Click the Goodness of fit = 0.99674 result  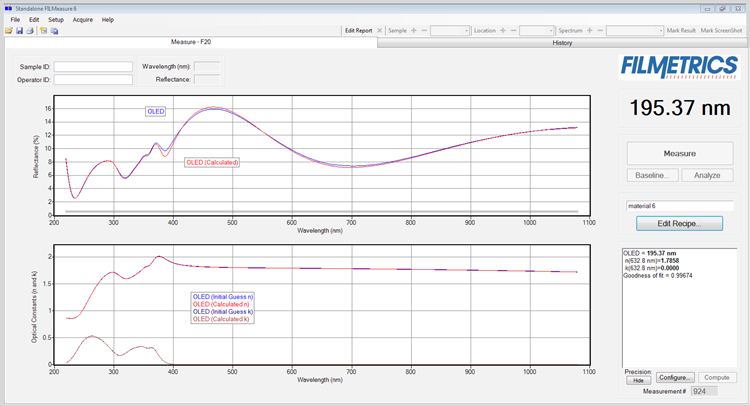coord(658,276)
